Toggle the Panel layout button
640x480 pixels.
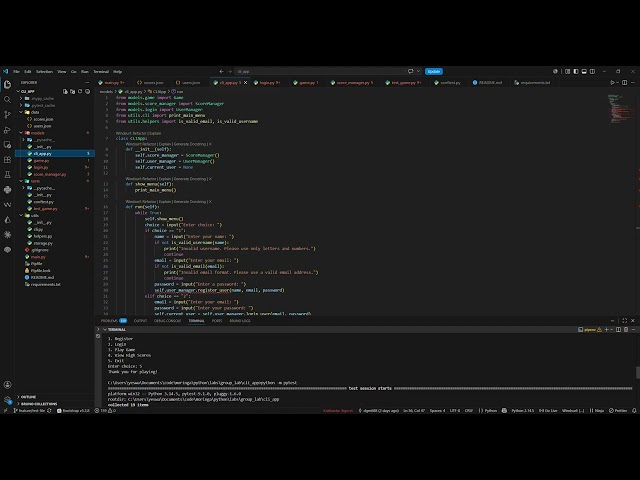[584, 71]
